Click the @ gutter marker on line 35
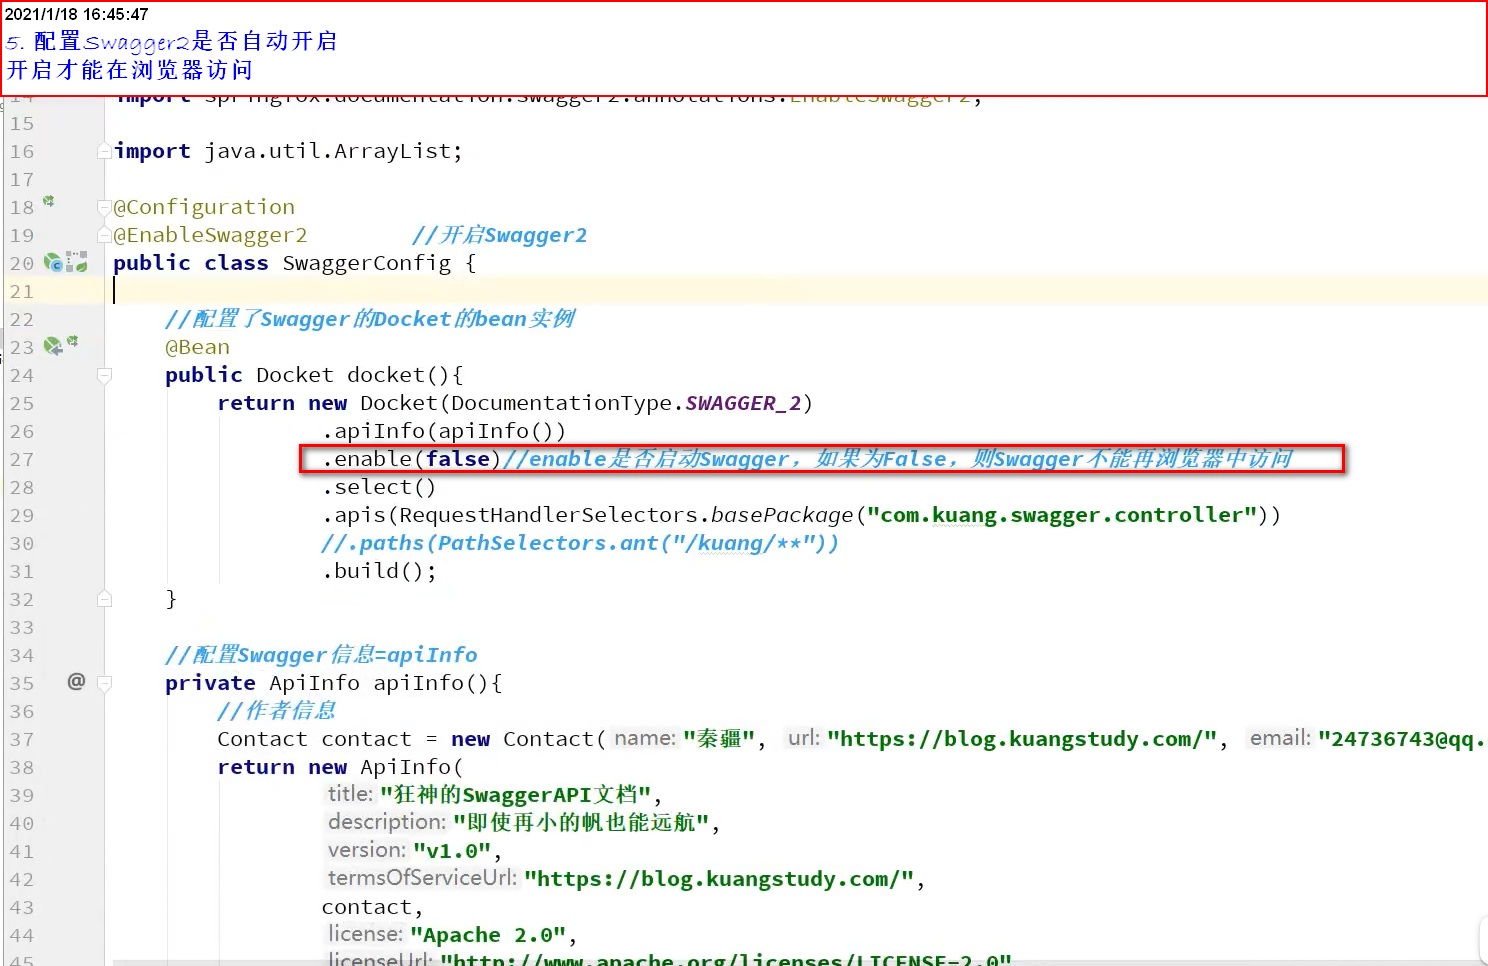This screenshot has width=1488, height=966. [x=76, y=682]
